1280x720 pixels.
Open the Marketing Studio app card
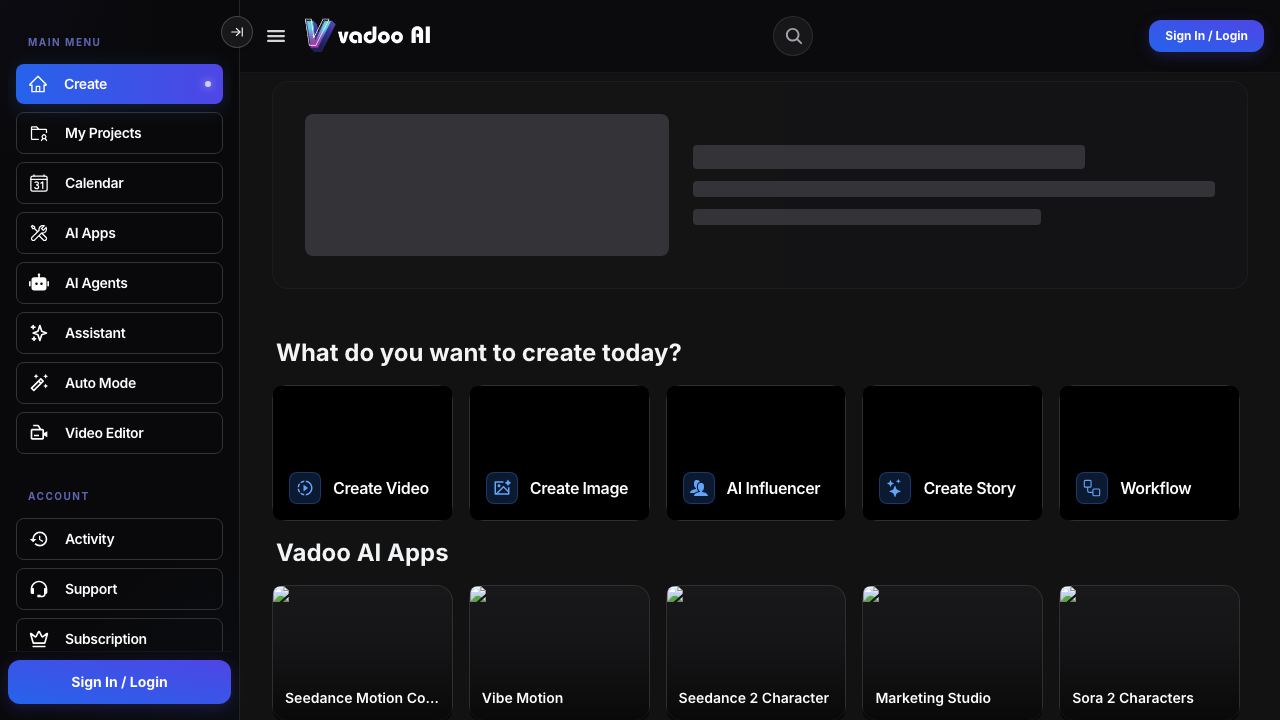click(x=952, y=652)
